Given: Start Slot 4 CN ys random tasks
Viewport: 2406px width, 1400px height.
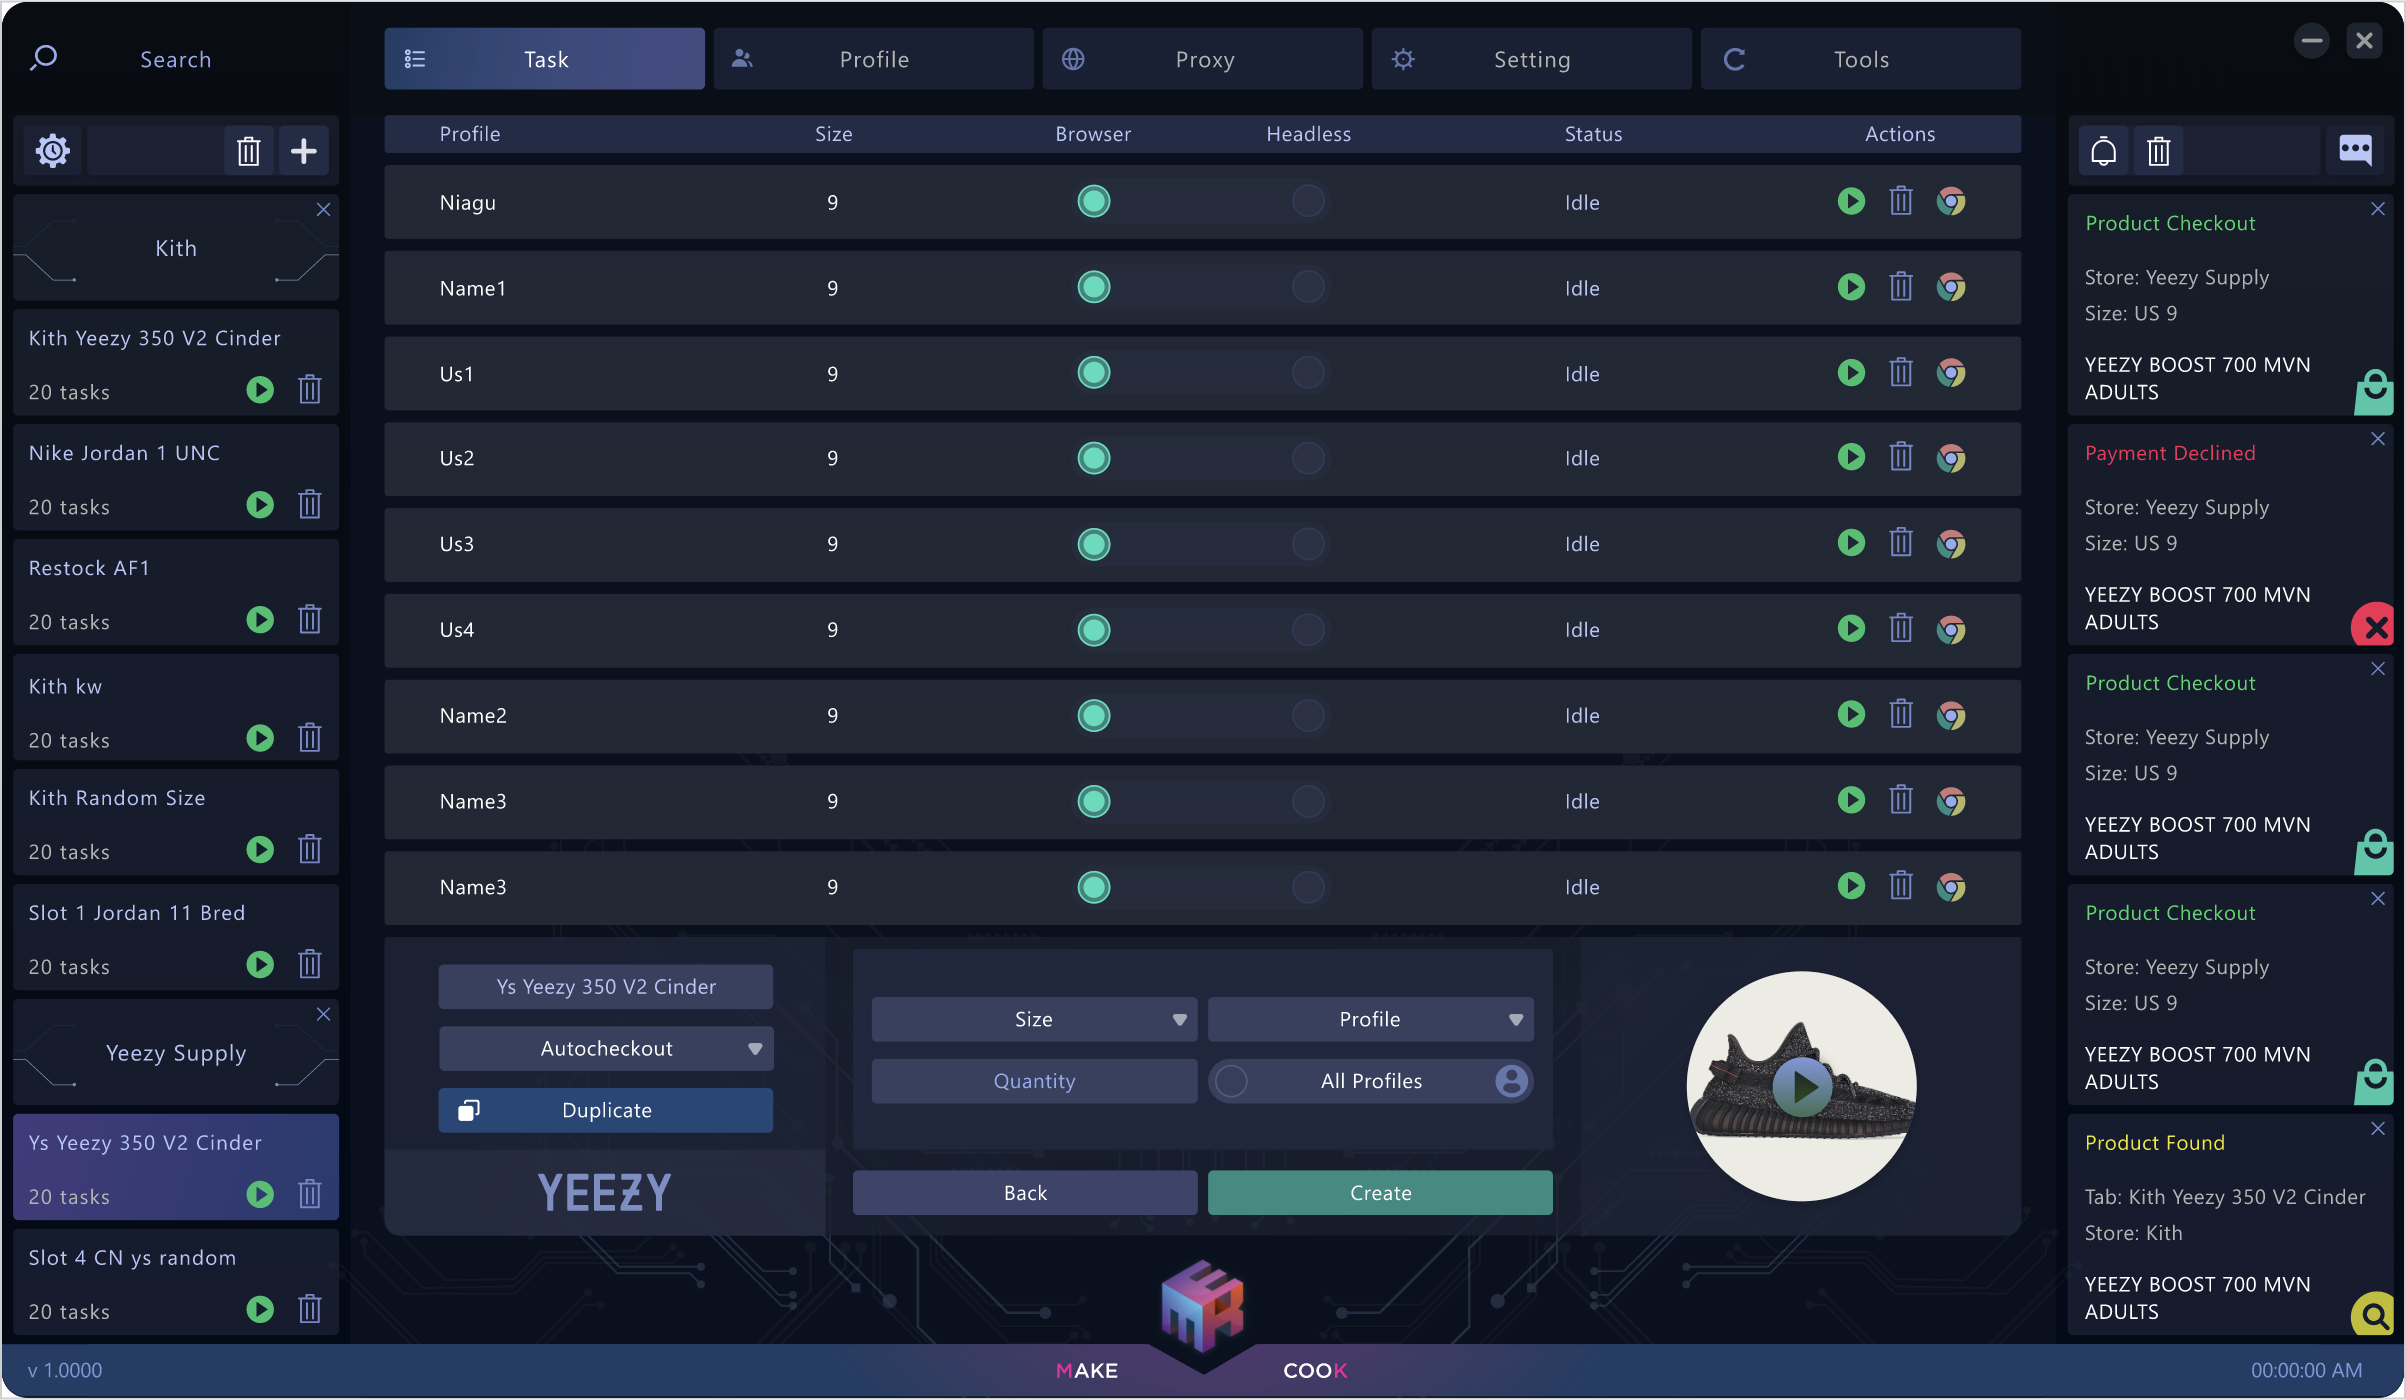Looking at the screenshot, I should 260,1309.
